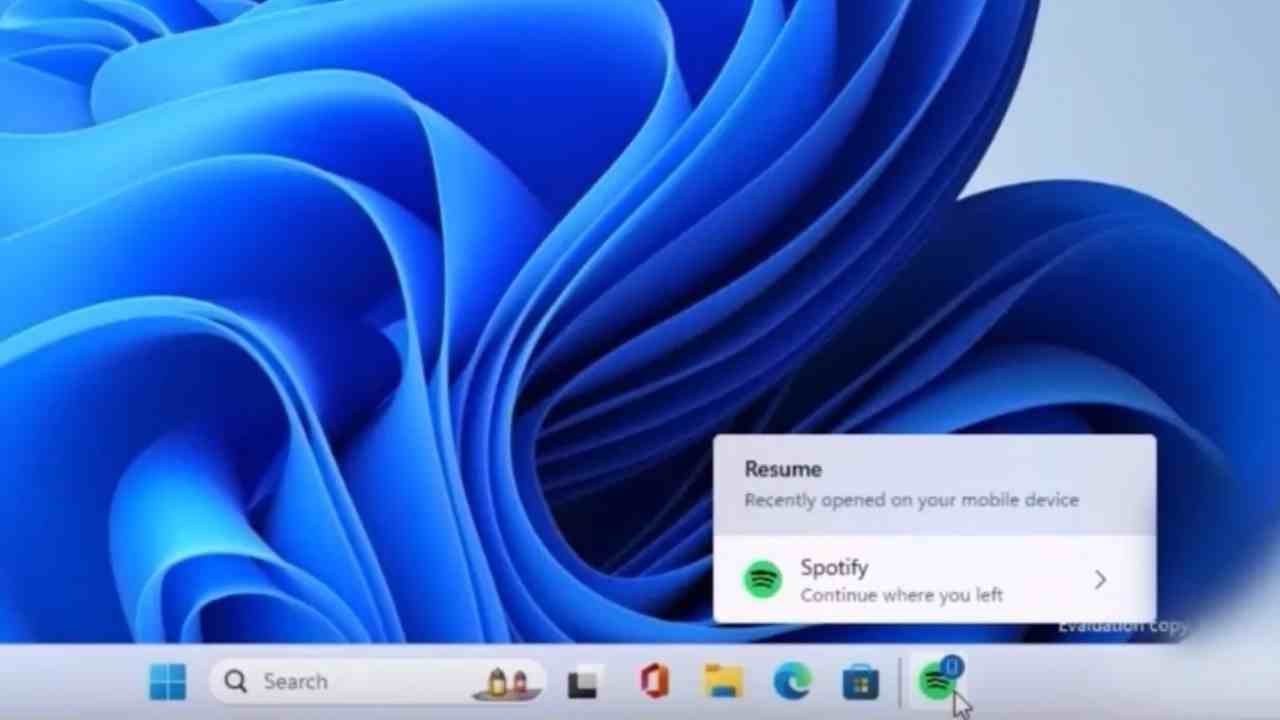
Task: Click the Resume flyout header
Action: [x=783, y=469]
